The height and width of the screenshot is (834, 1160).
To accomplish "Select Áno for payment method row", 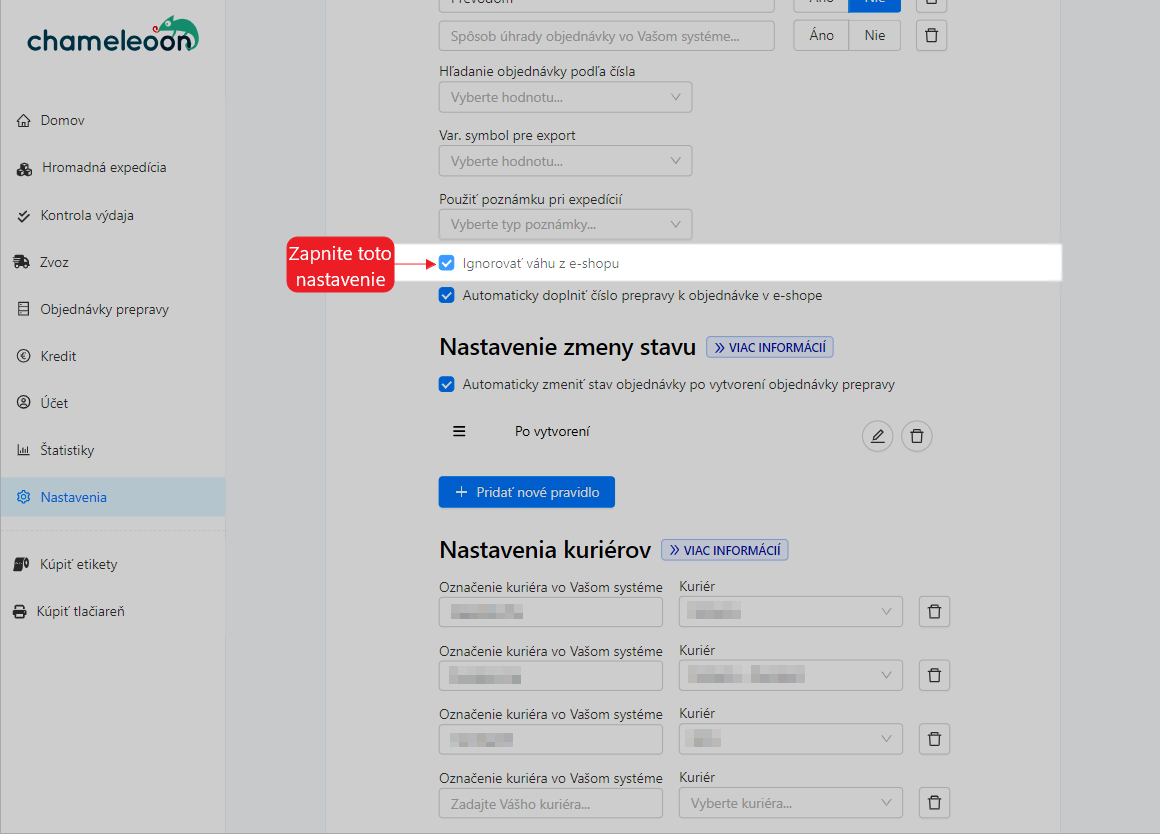I will coord(821,36).
